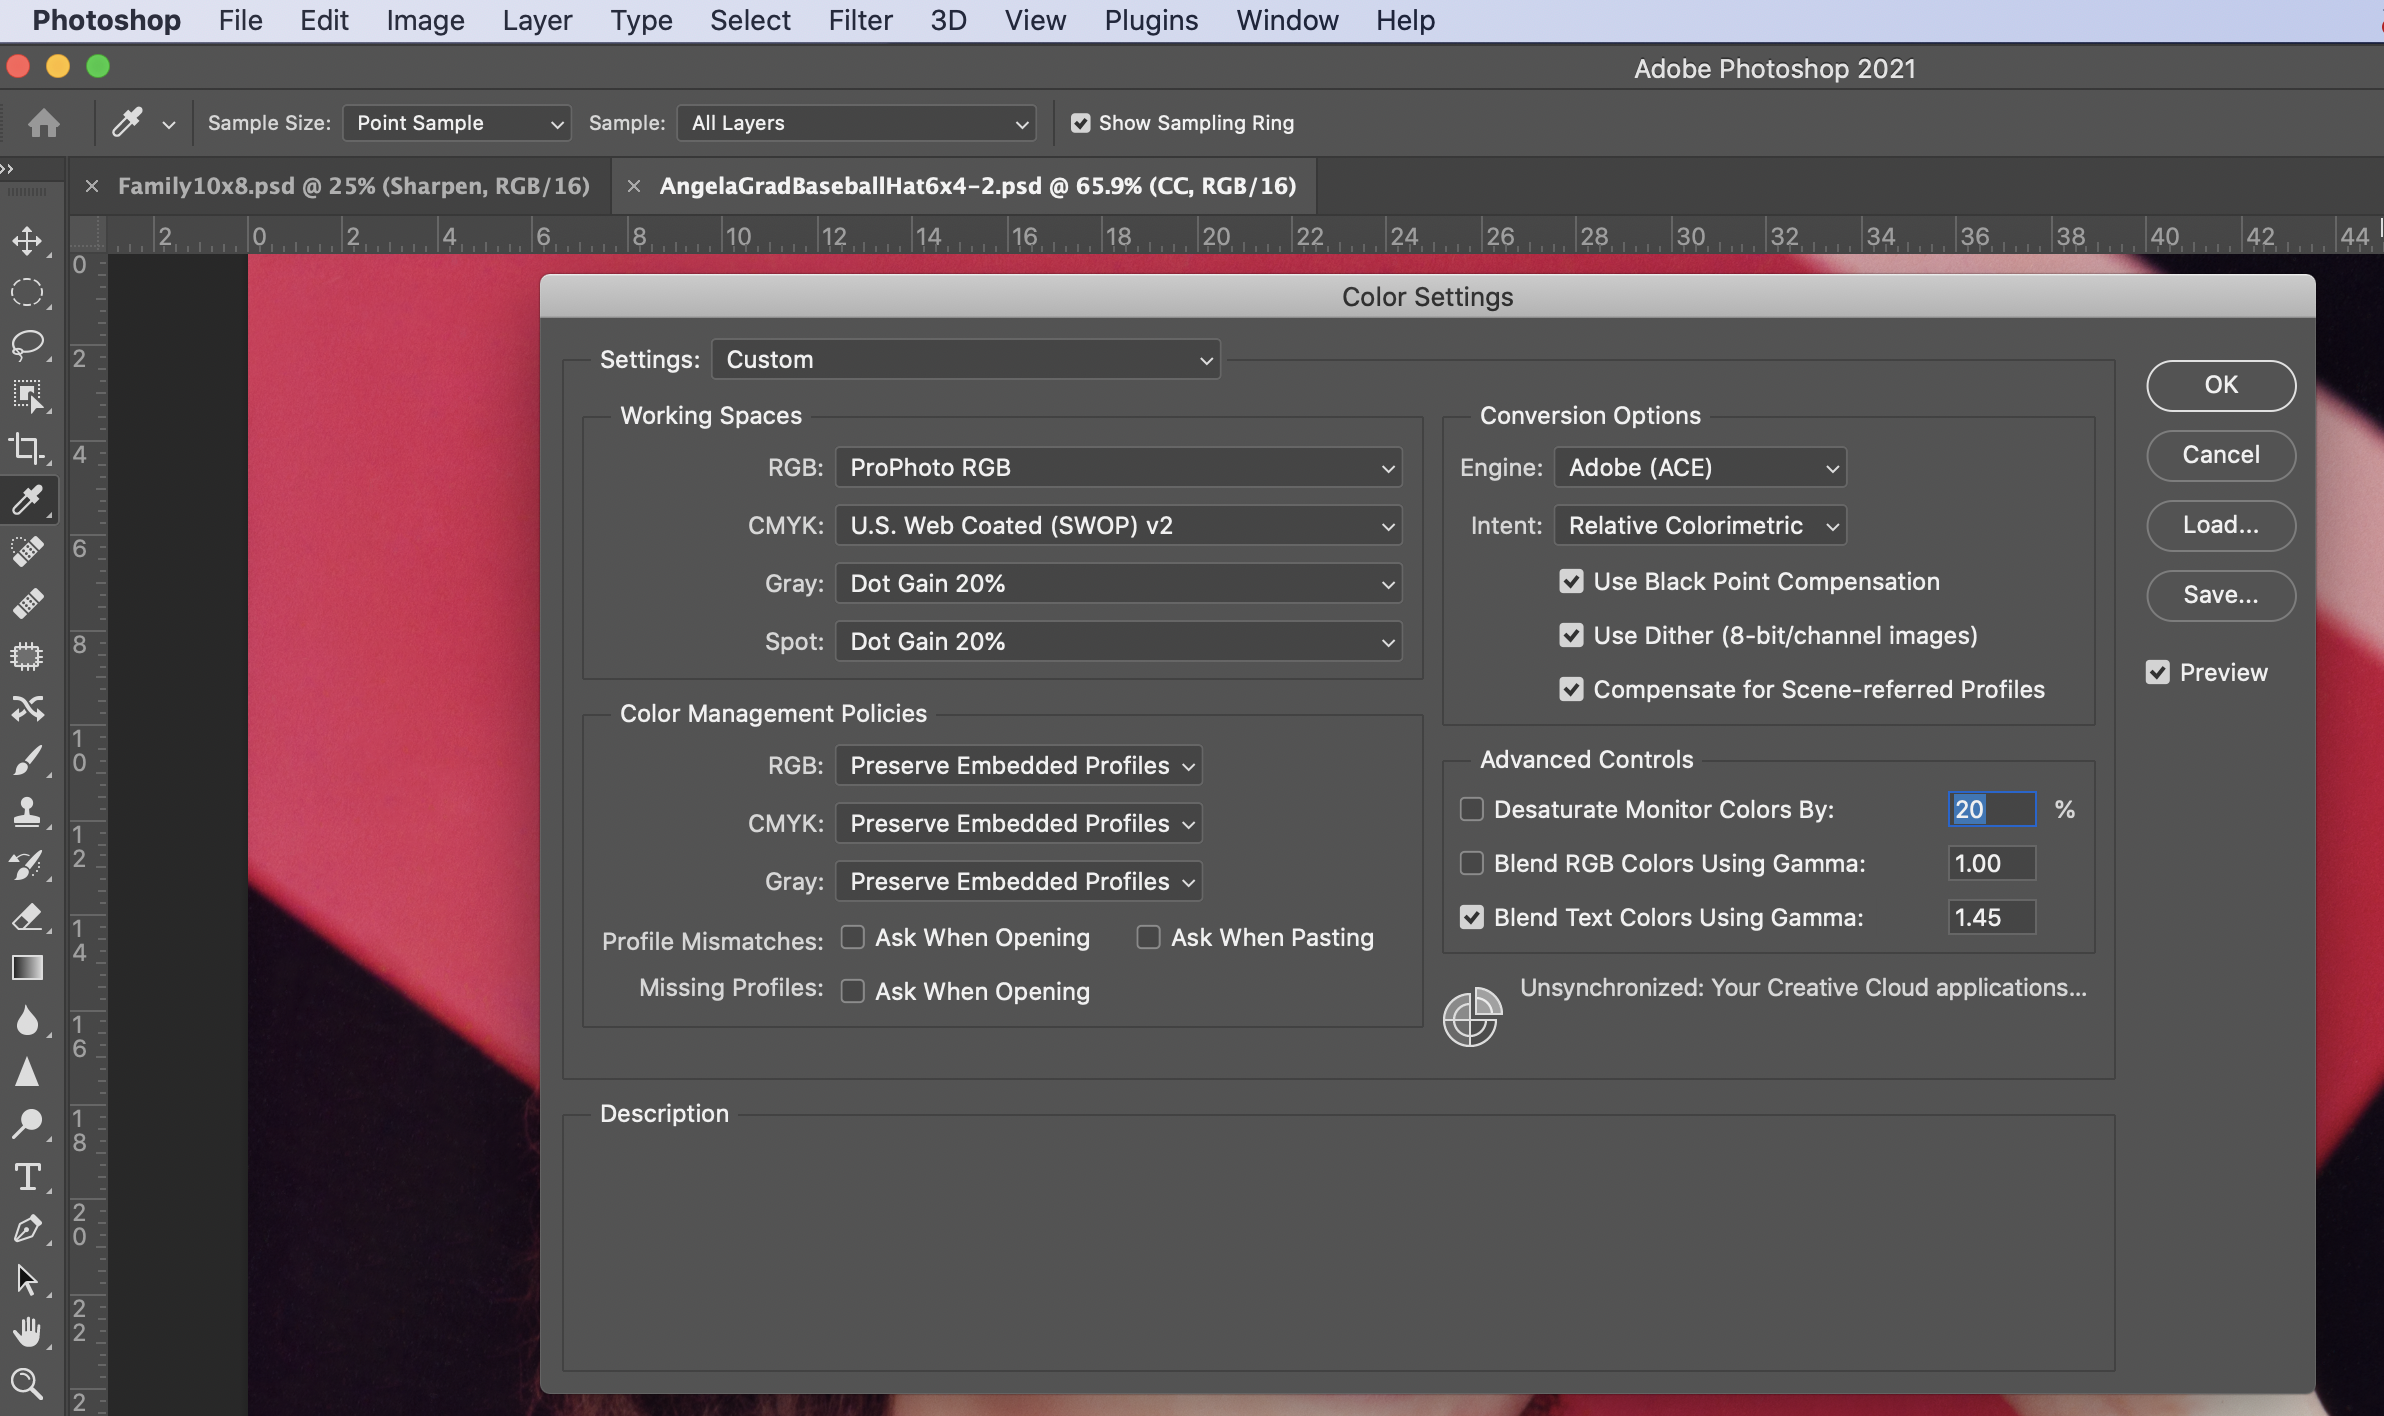Screen dimensions: 2384x1416
Task: Open the Filter menu
Action: pos(859,20)
